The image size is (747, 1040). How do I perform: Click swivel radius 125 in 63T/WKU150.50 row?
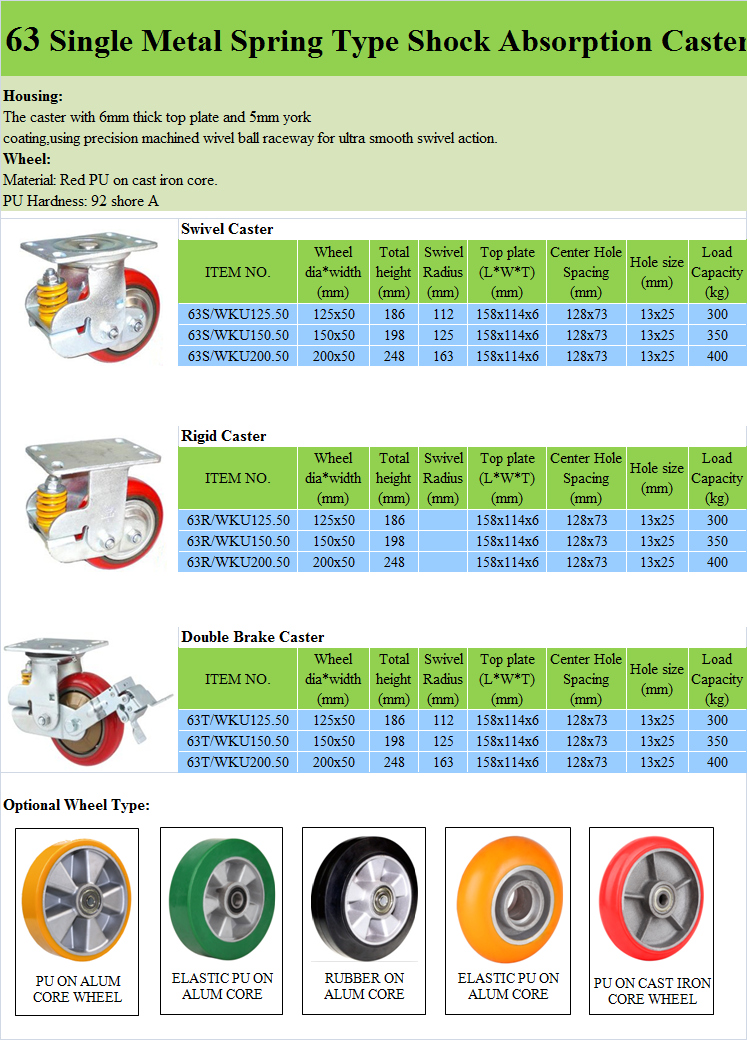443,741
